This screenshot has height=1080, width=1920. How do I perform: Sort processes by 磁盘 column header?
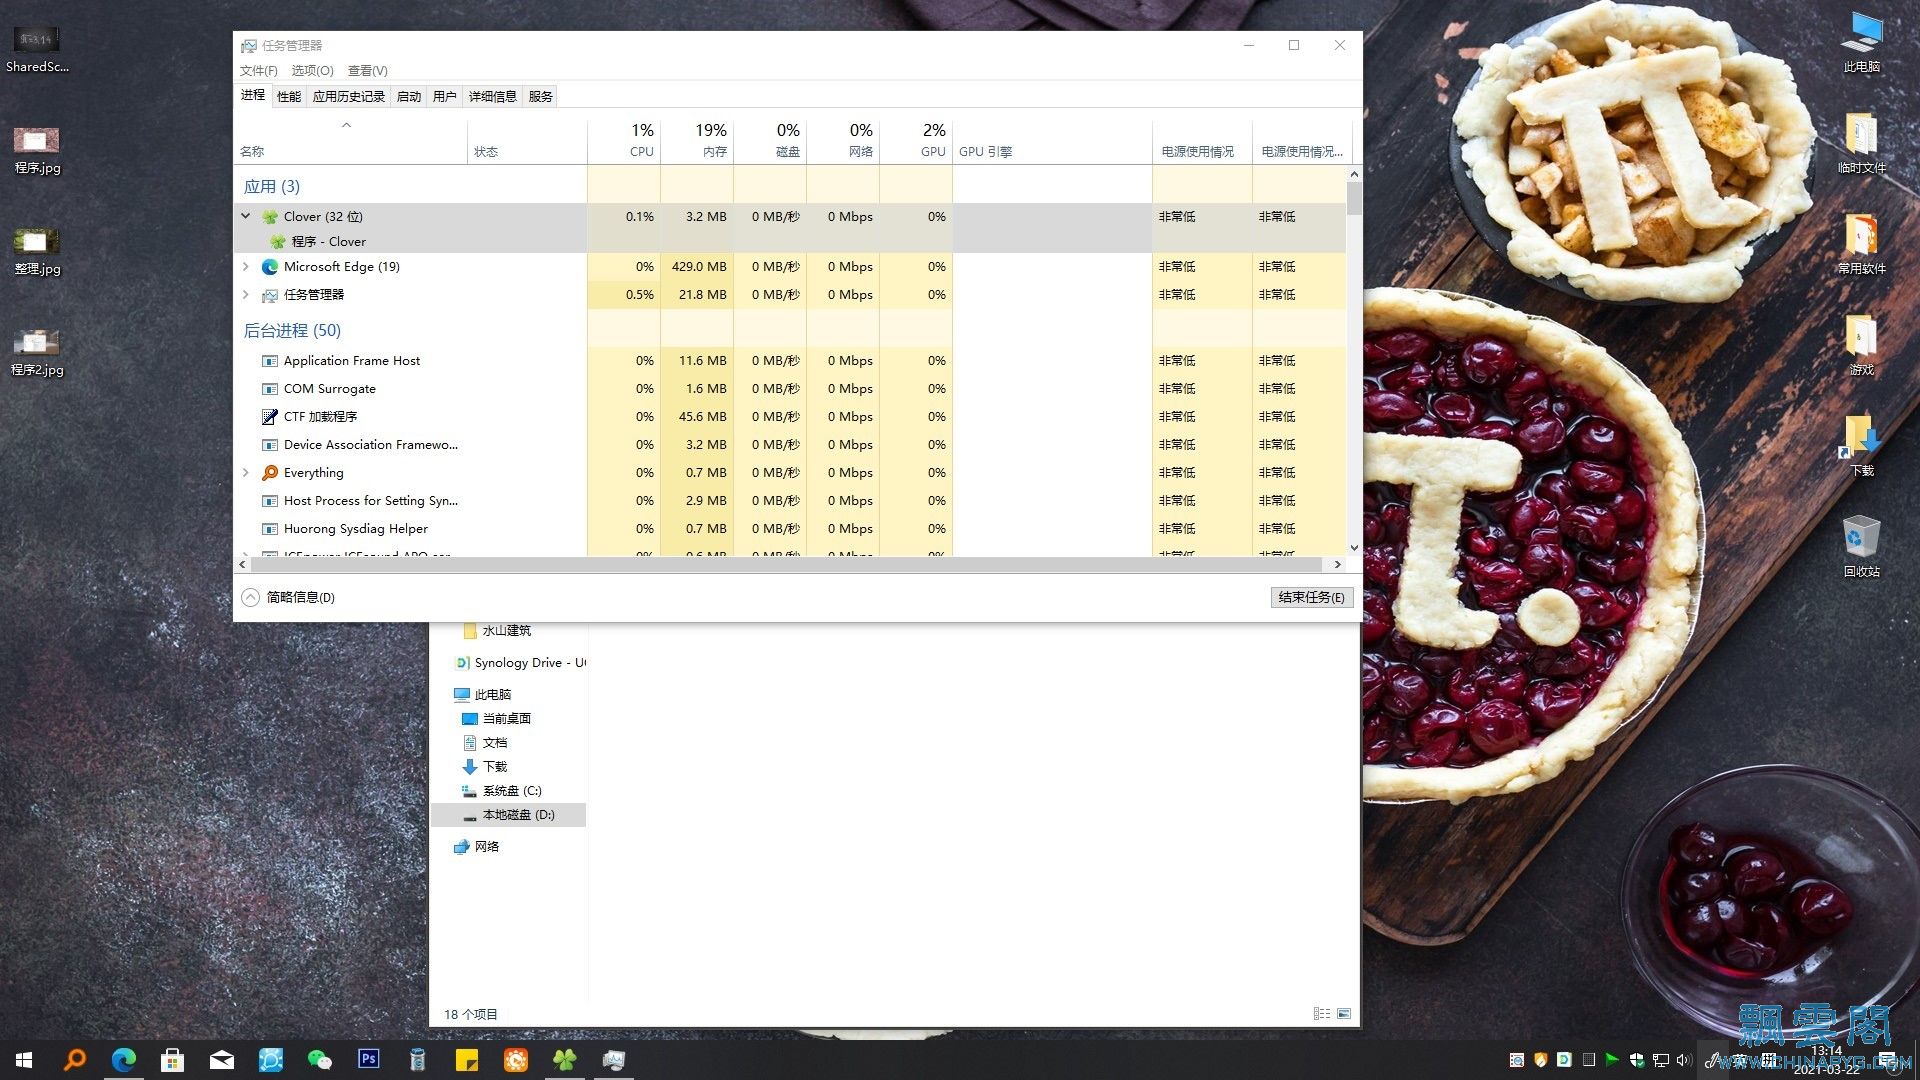click(770, 141)
